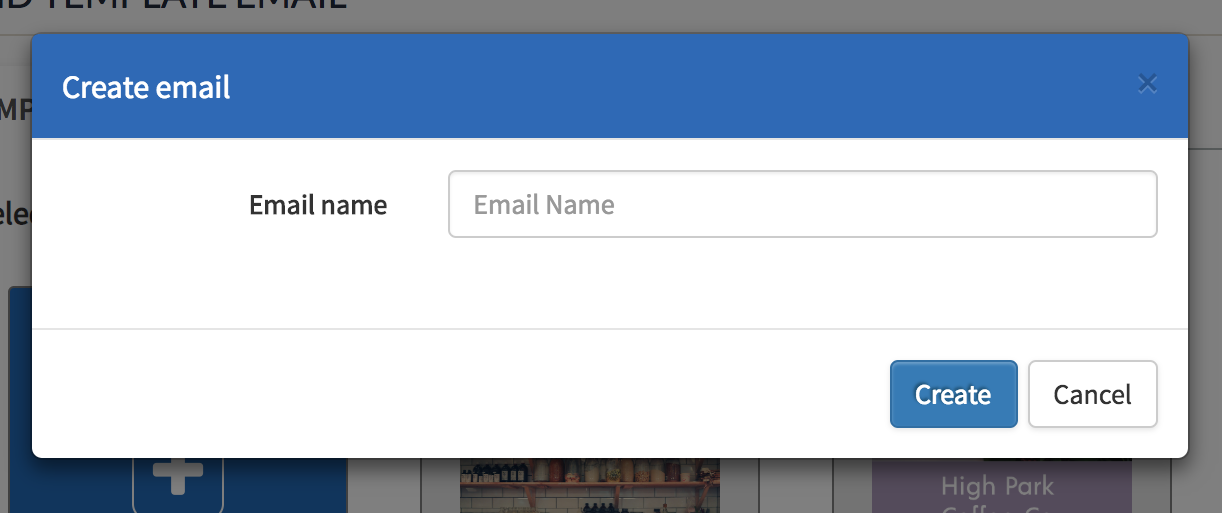Click the dimmed backdrop below the Cancel button
The image size is (1222, 513).
pos(1092,485)
